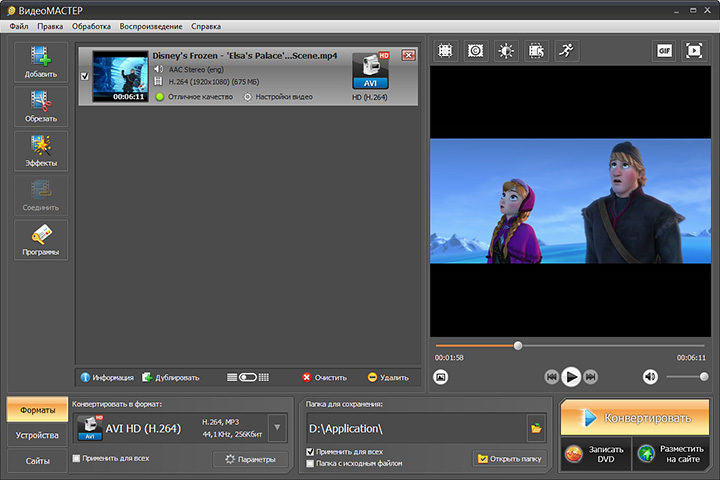The image size is (720, 480).
Task: Click Дублировать to duplicate the video
Action: (170, 378)
